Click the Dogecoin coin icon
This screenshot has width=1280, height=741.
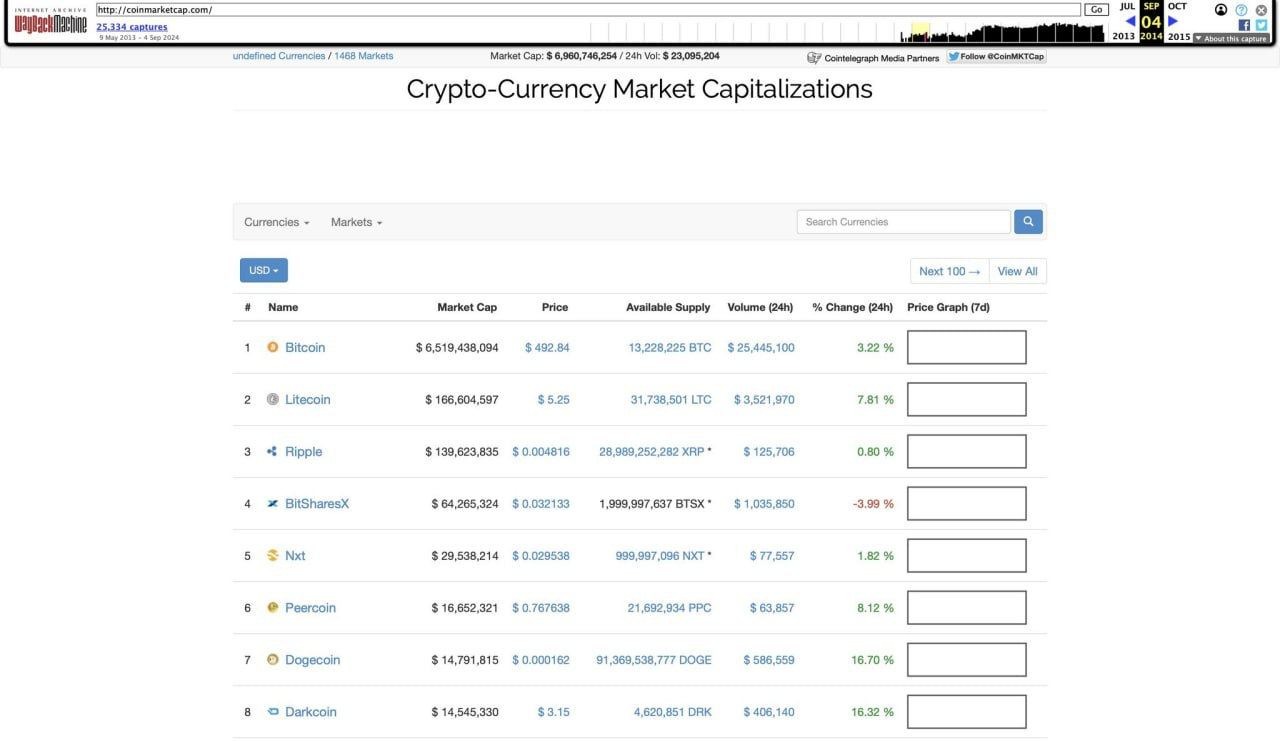point(273,659)
